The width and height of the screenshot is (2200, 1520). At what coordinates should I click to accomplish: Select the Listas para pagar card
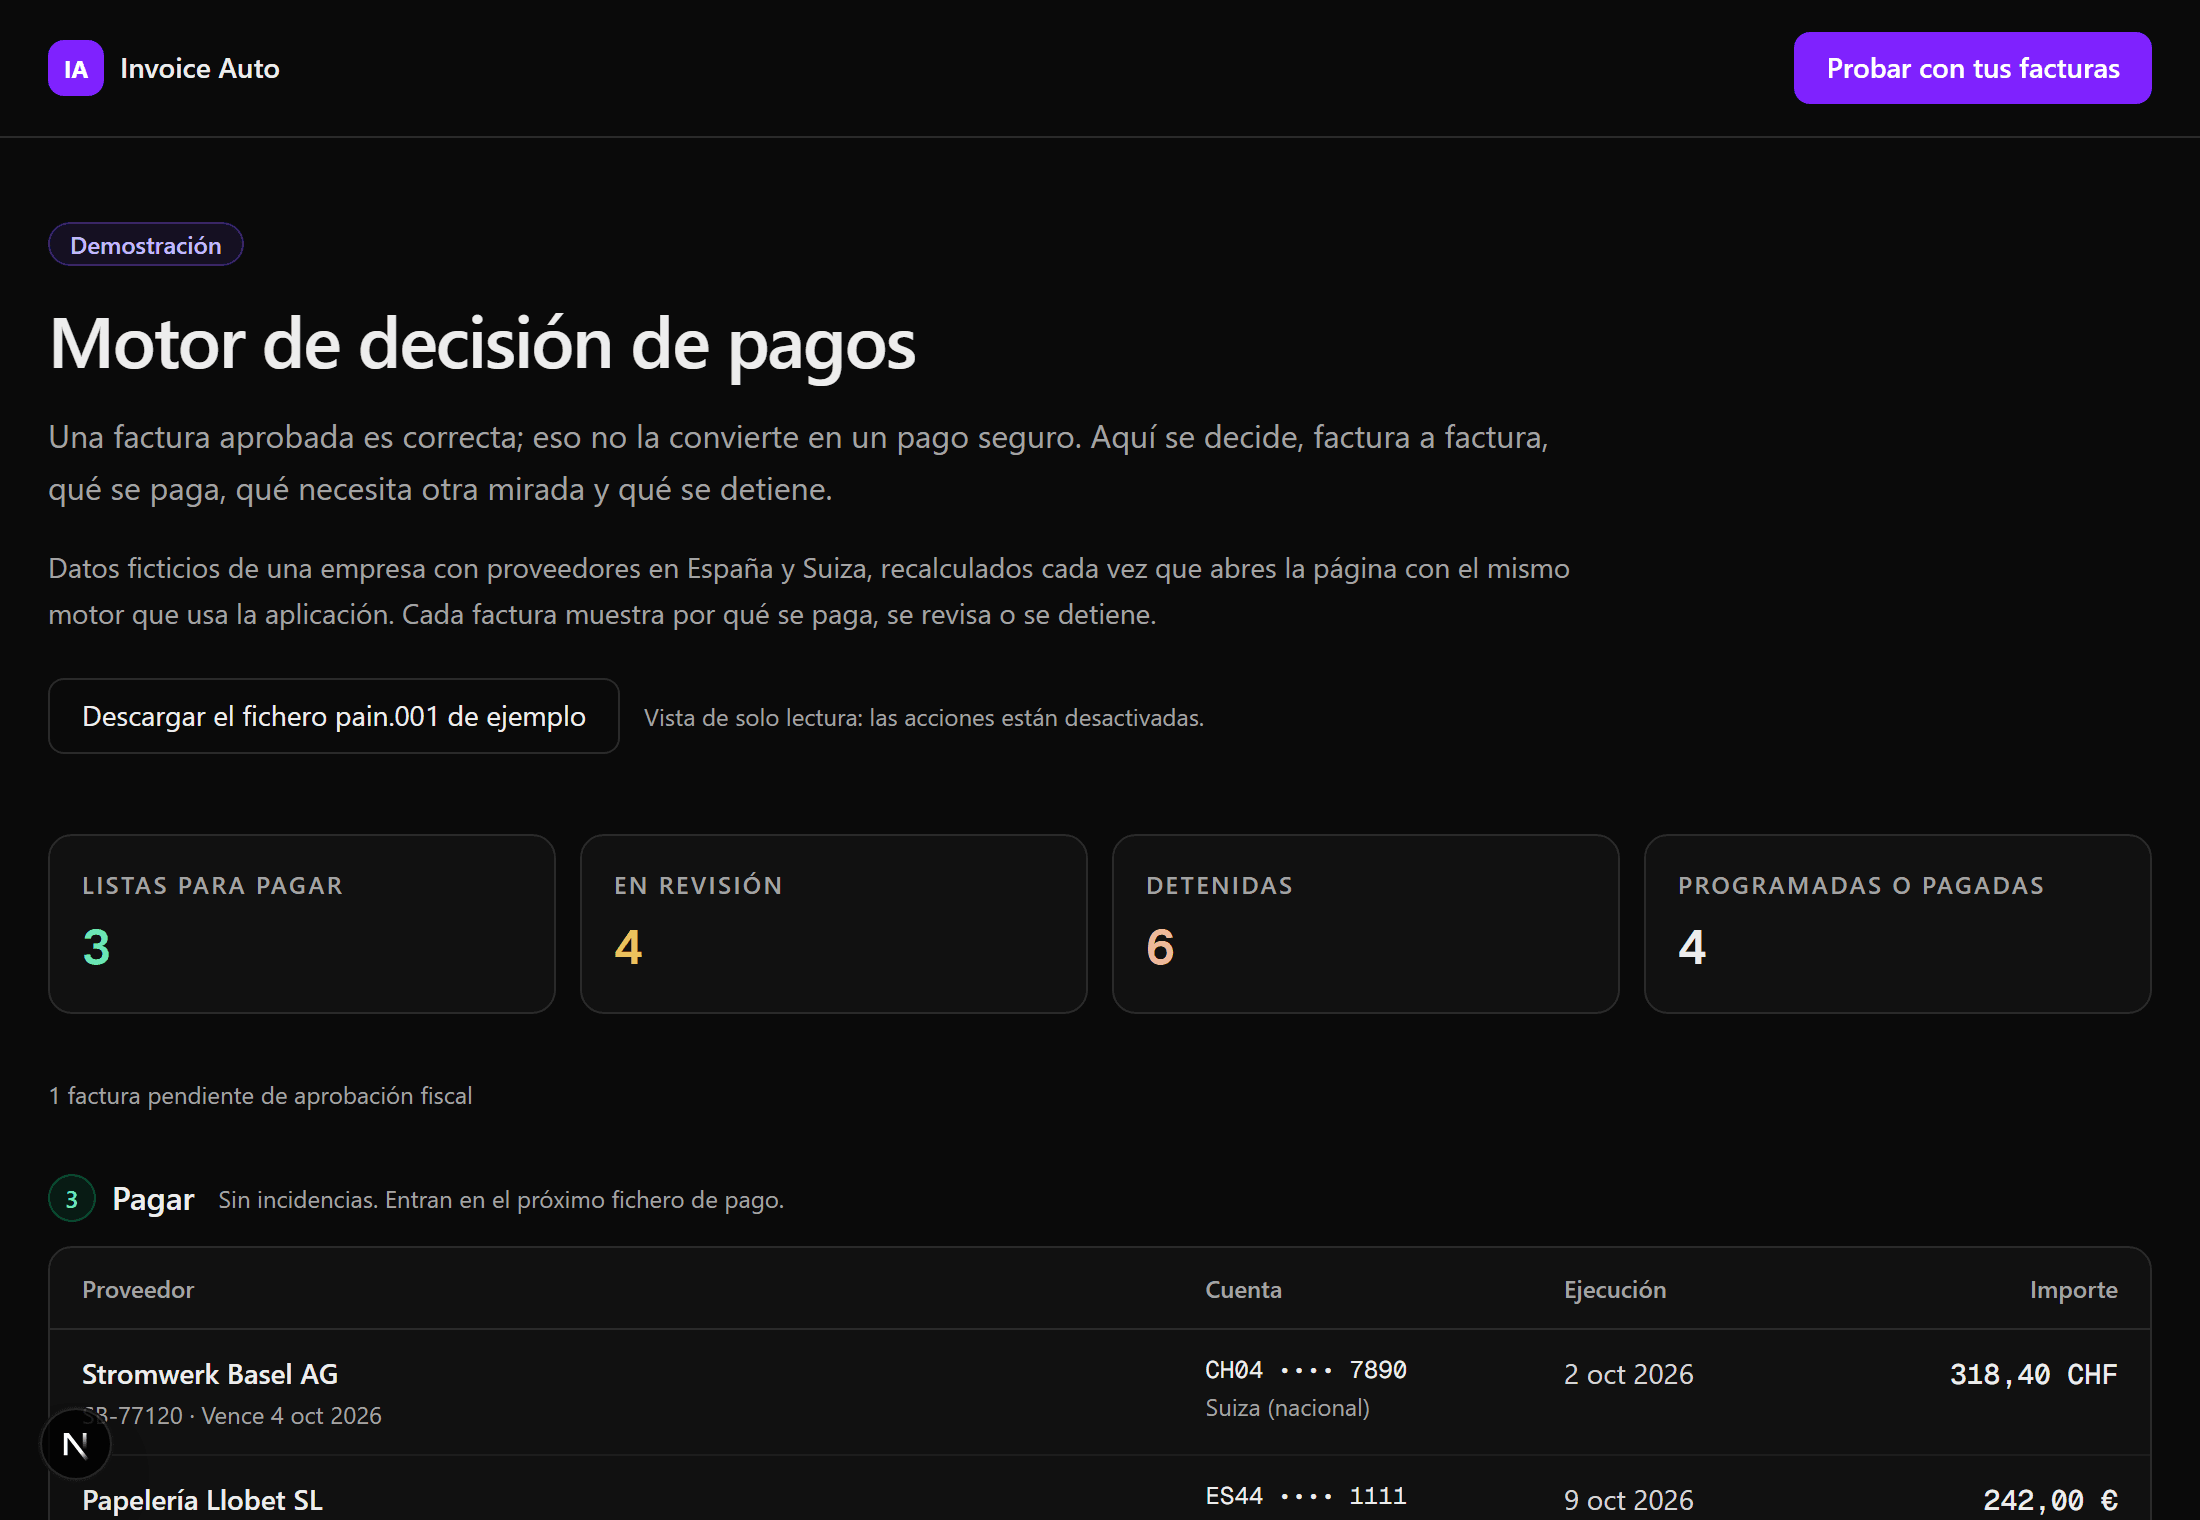click(x=302, y=924)
